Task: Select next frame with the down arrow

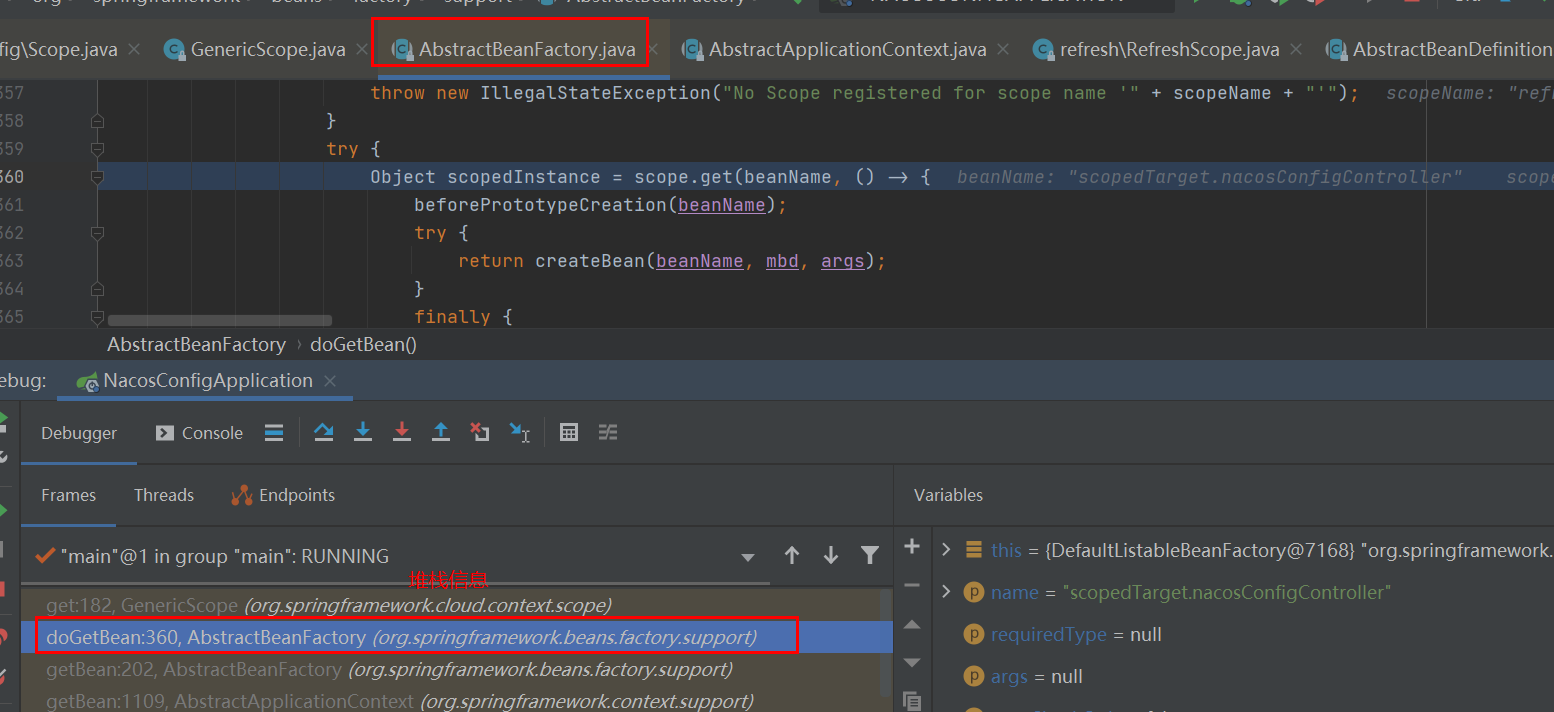Action: (831, 555)
